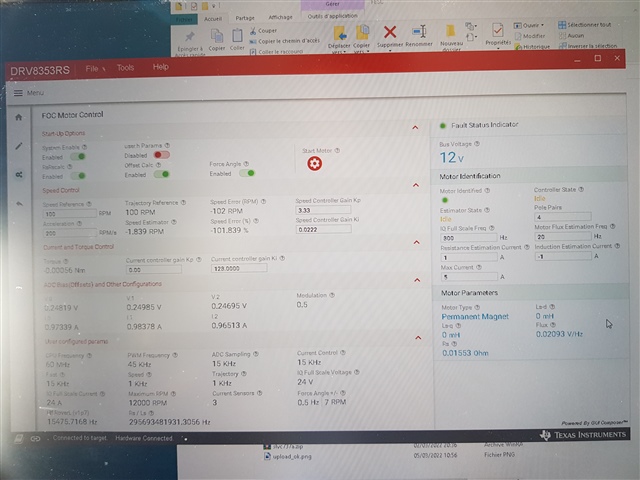640x480 pixels.
Task: Click the Current controller gain Ki field
Action: (x=239, y=269)
